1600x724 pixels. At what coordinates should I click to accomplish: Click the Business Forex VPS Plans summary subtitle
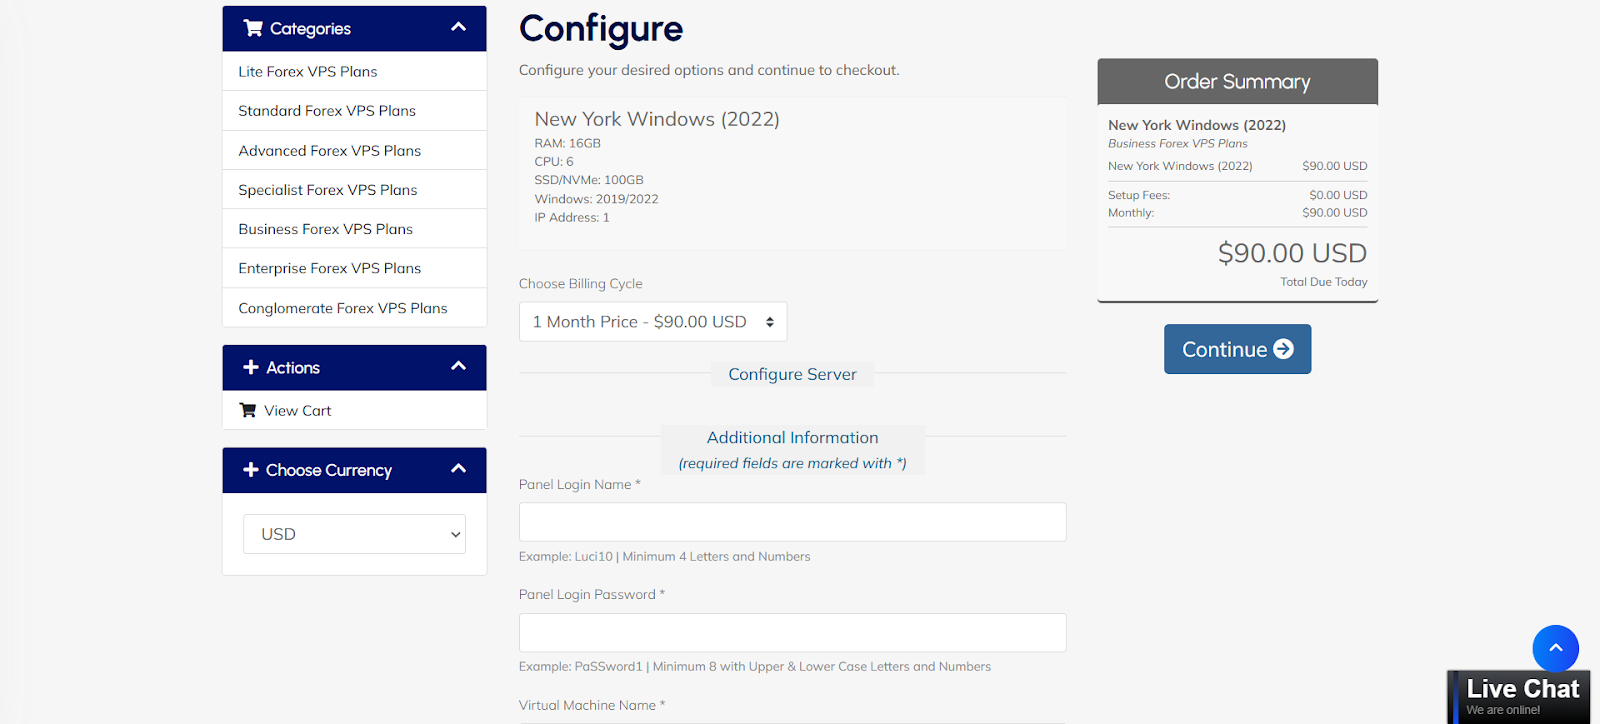click(x=1177, y=144)
